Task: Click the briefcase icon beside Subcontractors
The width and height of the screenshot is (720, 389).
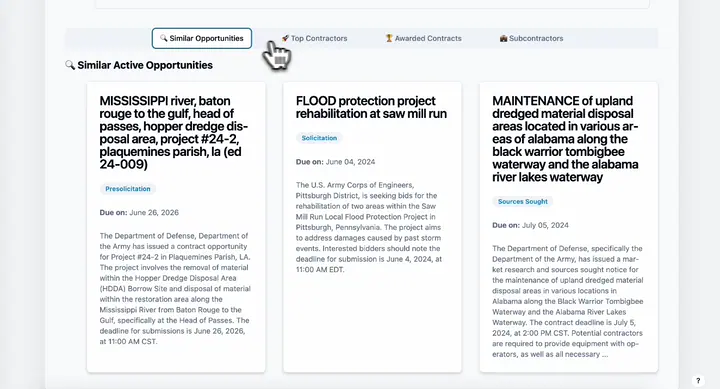Action: coord(503,38)
